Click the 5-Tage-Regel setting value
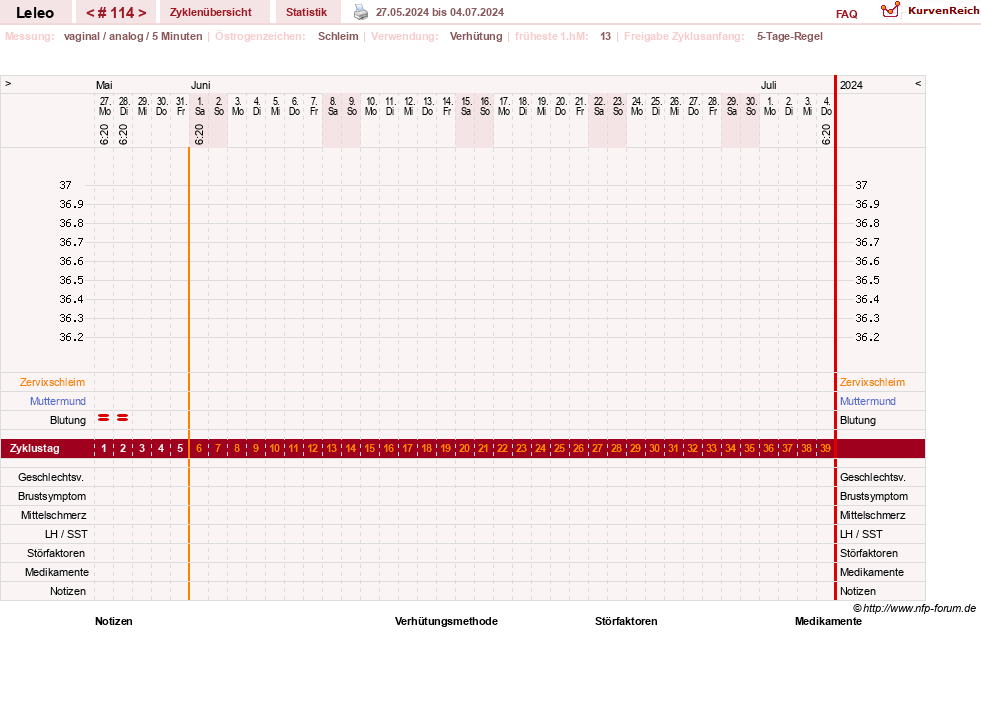The image size is (981, 720). [790, 36]
